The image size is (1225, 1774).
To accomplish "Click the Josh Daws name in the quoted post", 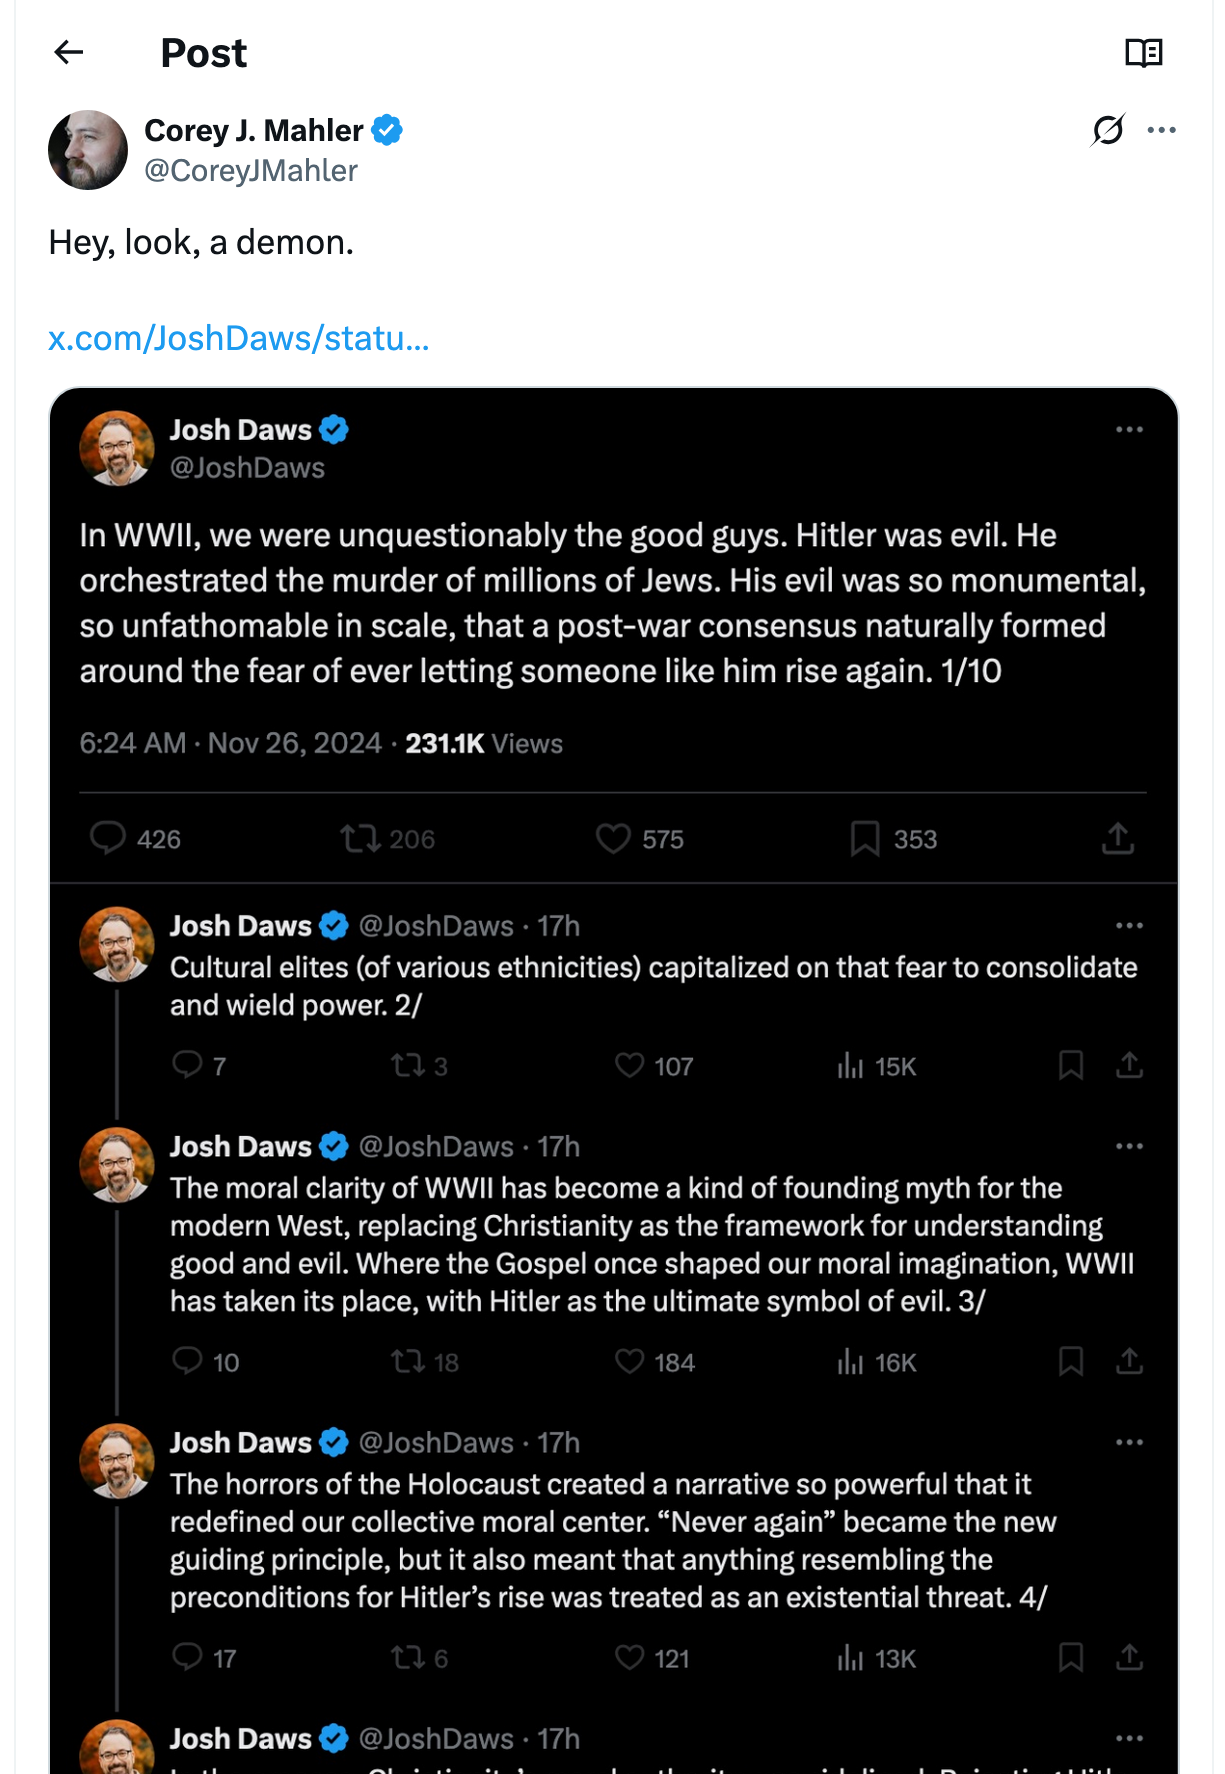I will point(241,430).
